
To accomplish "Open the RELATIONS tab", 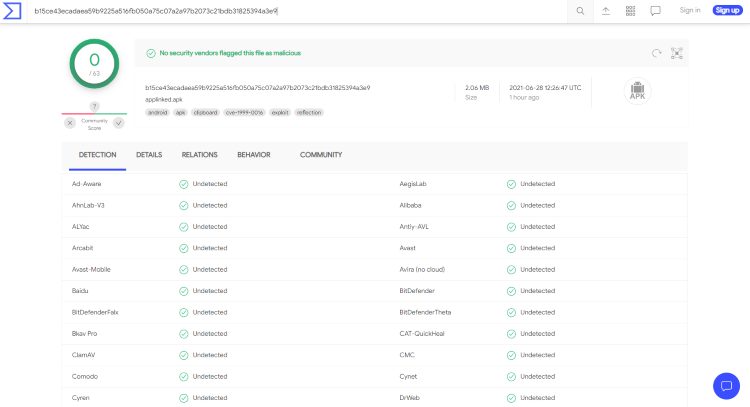I will [199, 155].
